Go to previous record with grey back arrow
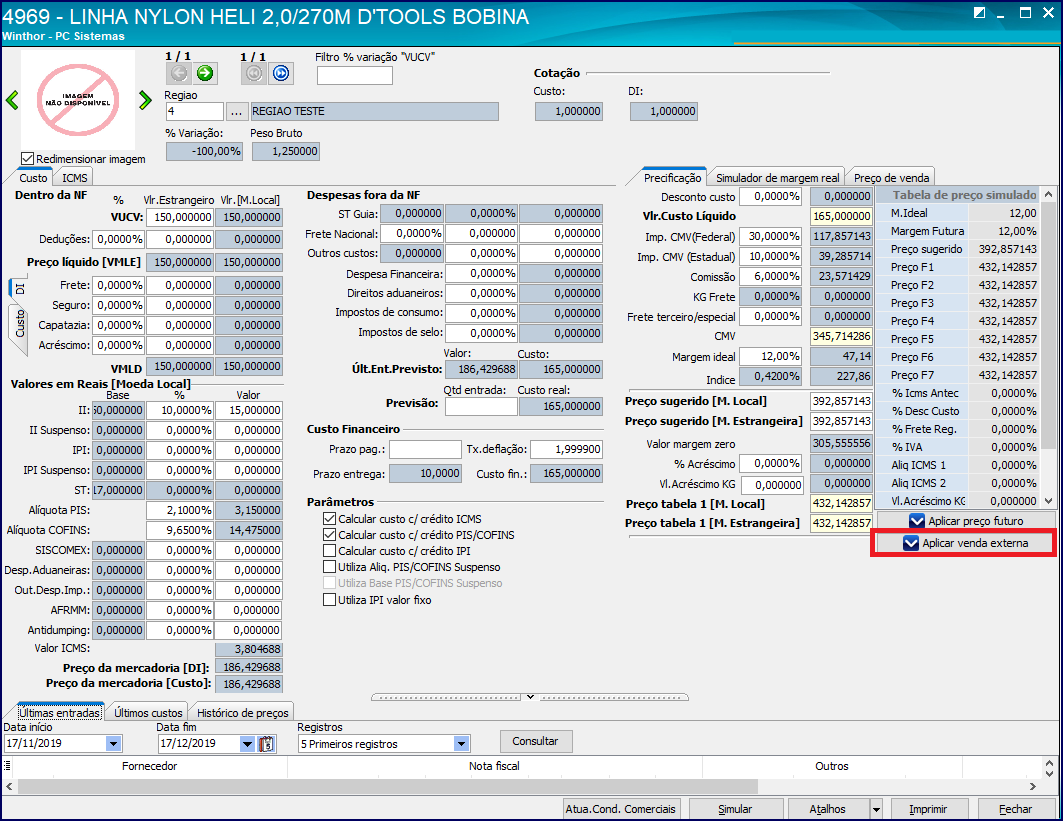1063x821 pixels. [x=179, y=73]
